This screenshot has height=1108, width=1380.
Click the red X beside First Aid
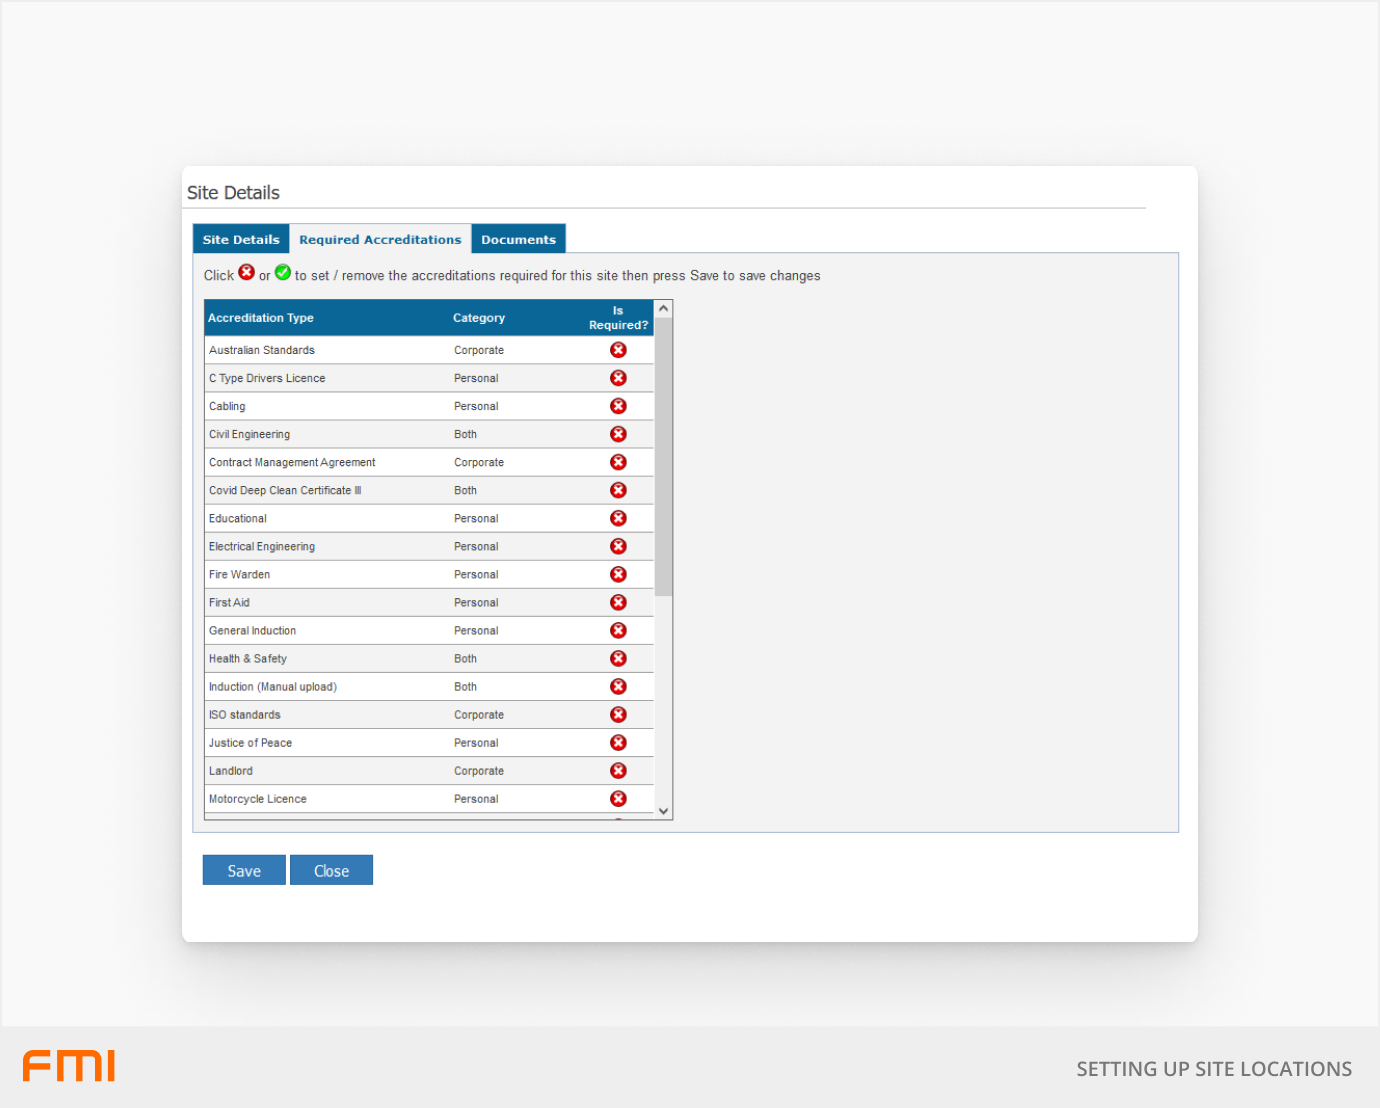618,602
